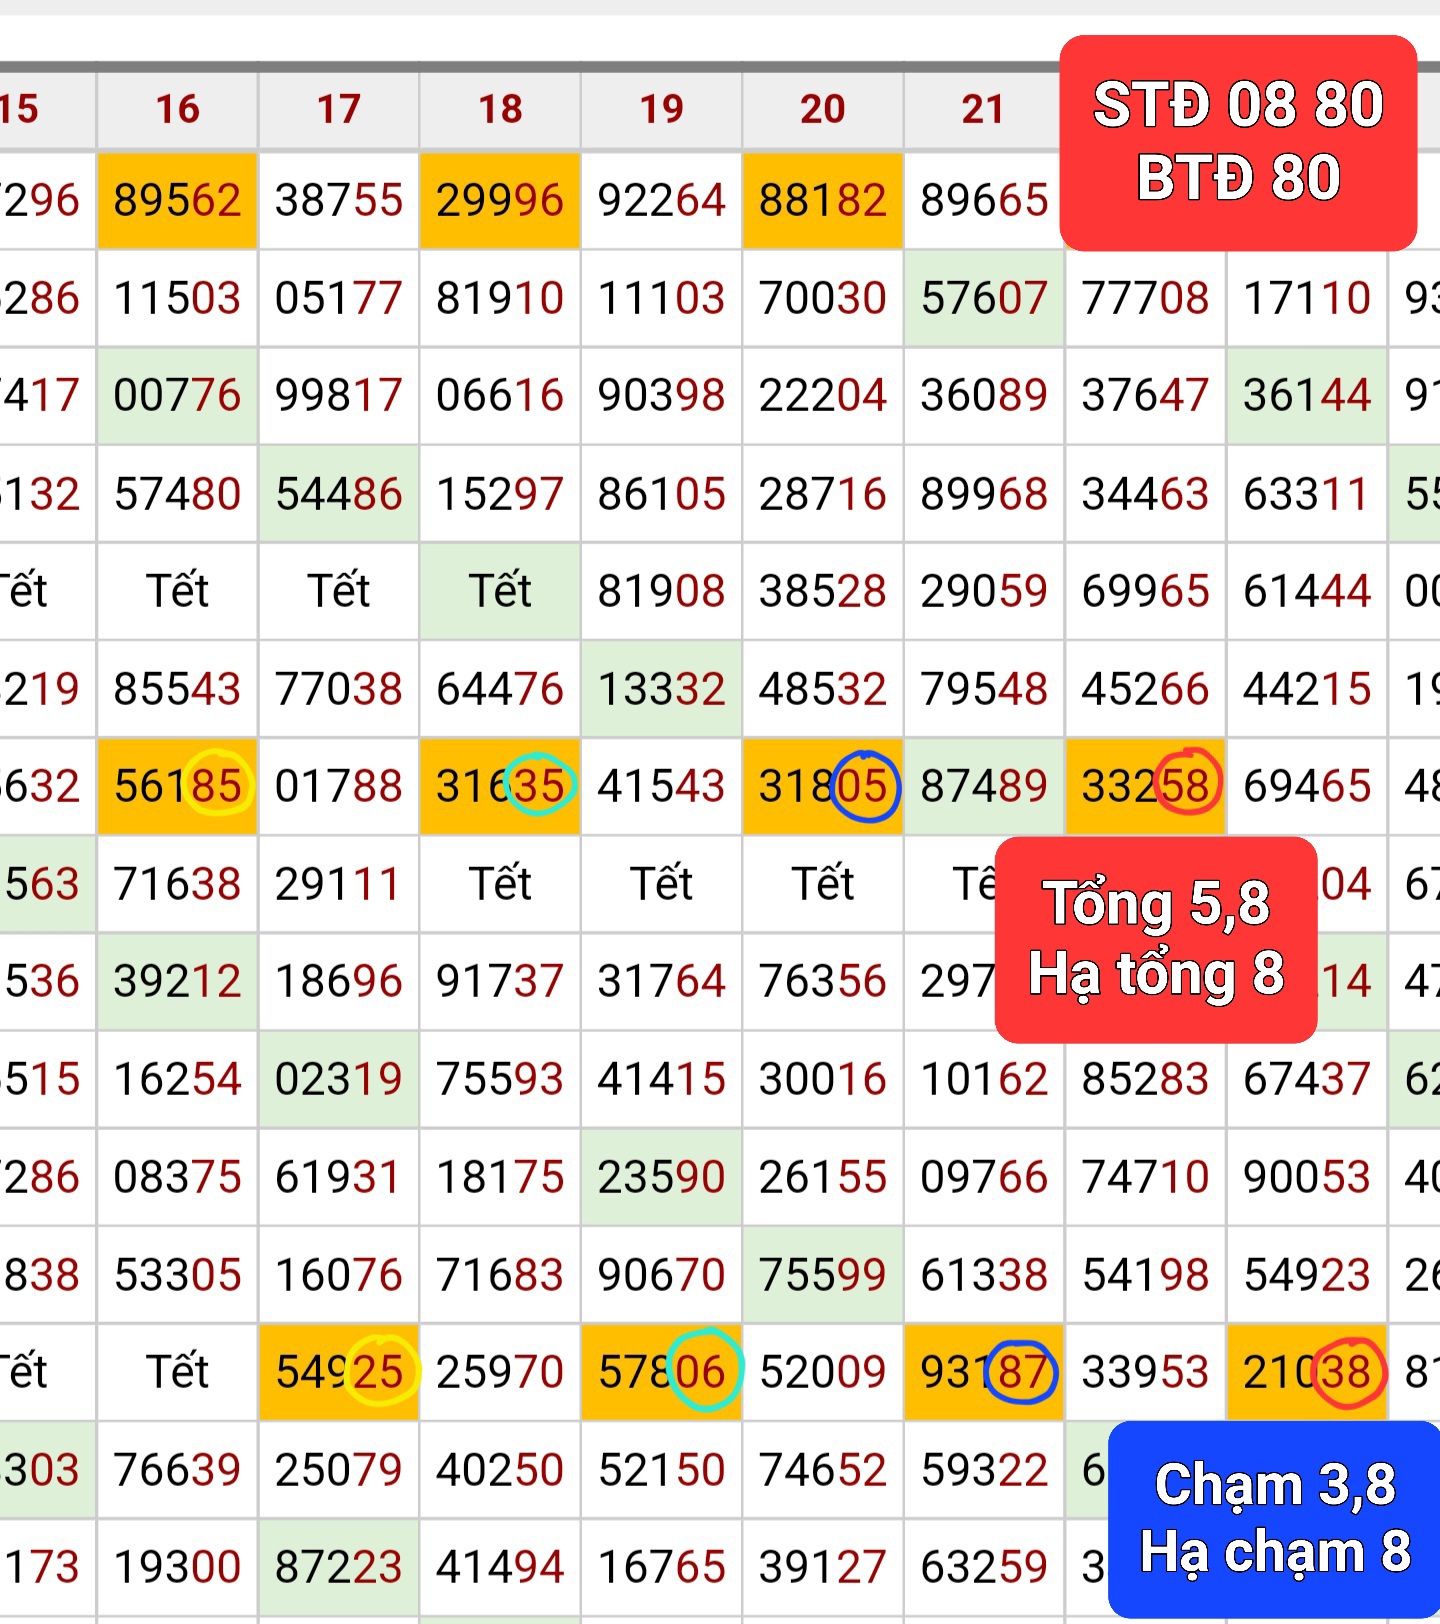Screen dimensions: 1440x1624
Task: Choose the entry 34463
Action: pyautogui.click(x=1146, y=494)
